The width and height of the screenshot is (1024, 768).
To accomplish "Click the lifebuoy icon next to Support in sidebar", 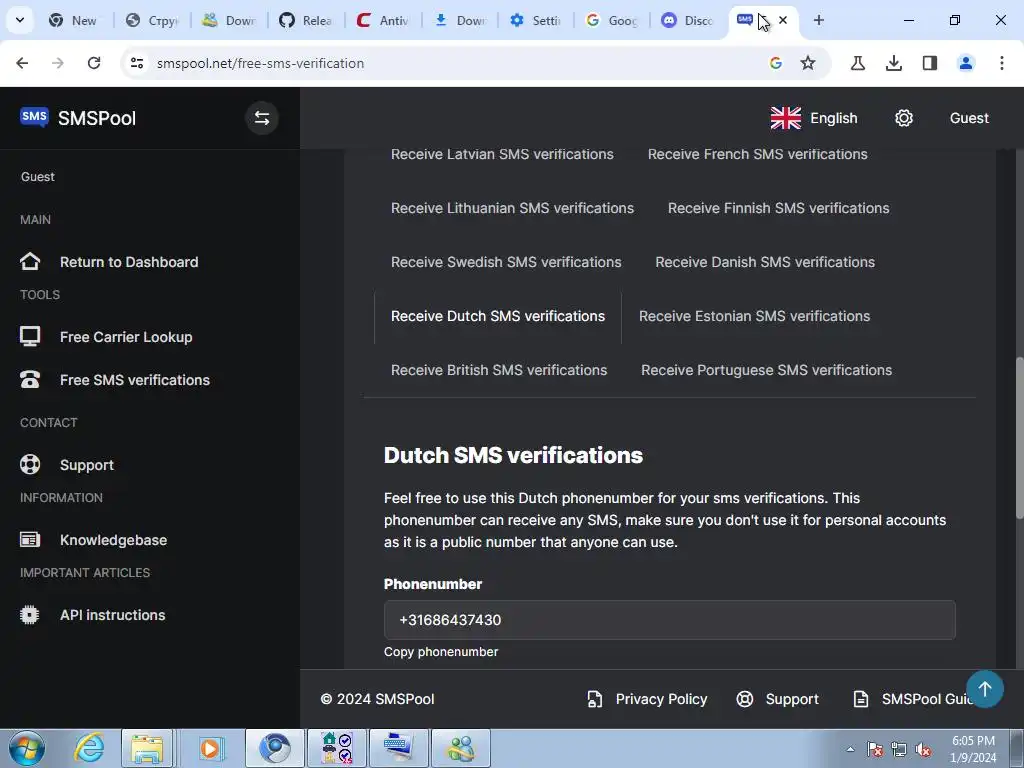I will click(30, 465).
